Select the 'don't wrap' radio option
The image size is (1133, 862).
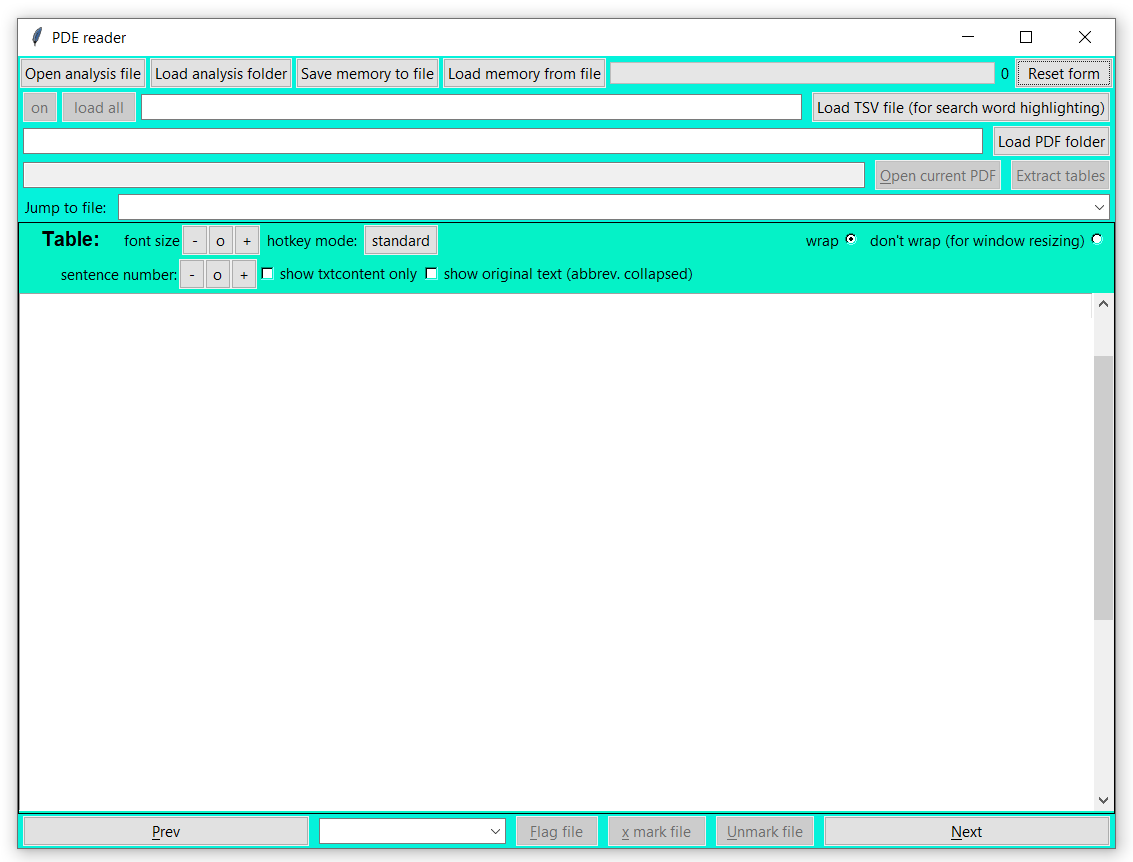pyautogui.click(x=1097, y=240)
